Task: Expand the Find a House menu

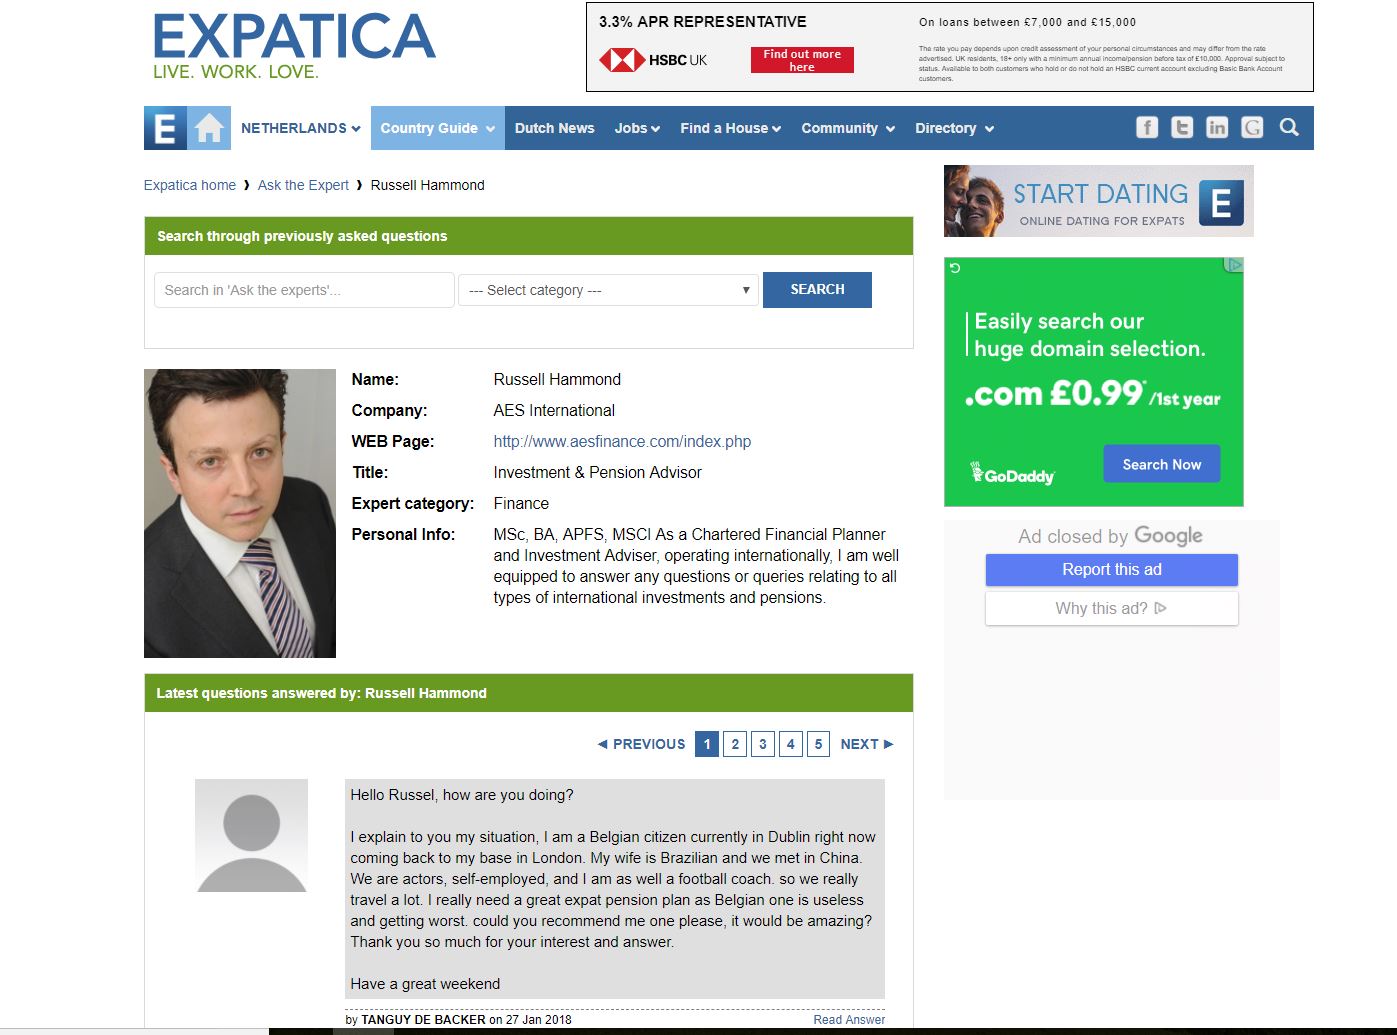Action: 730,128
